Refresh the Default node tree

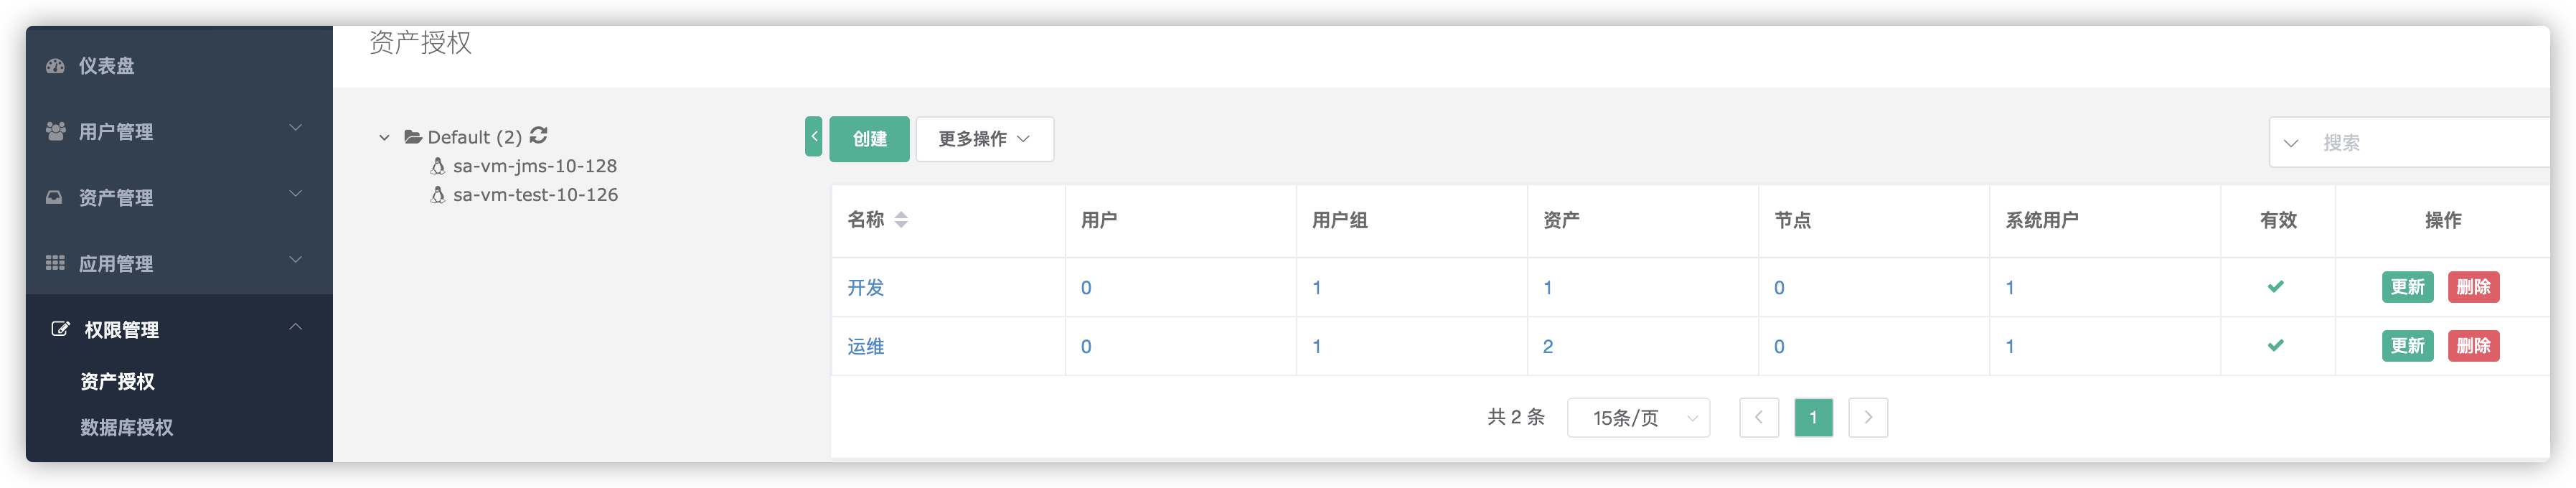tap(539, 135)
